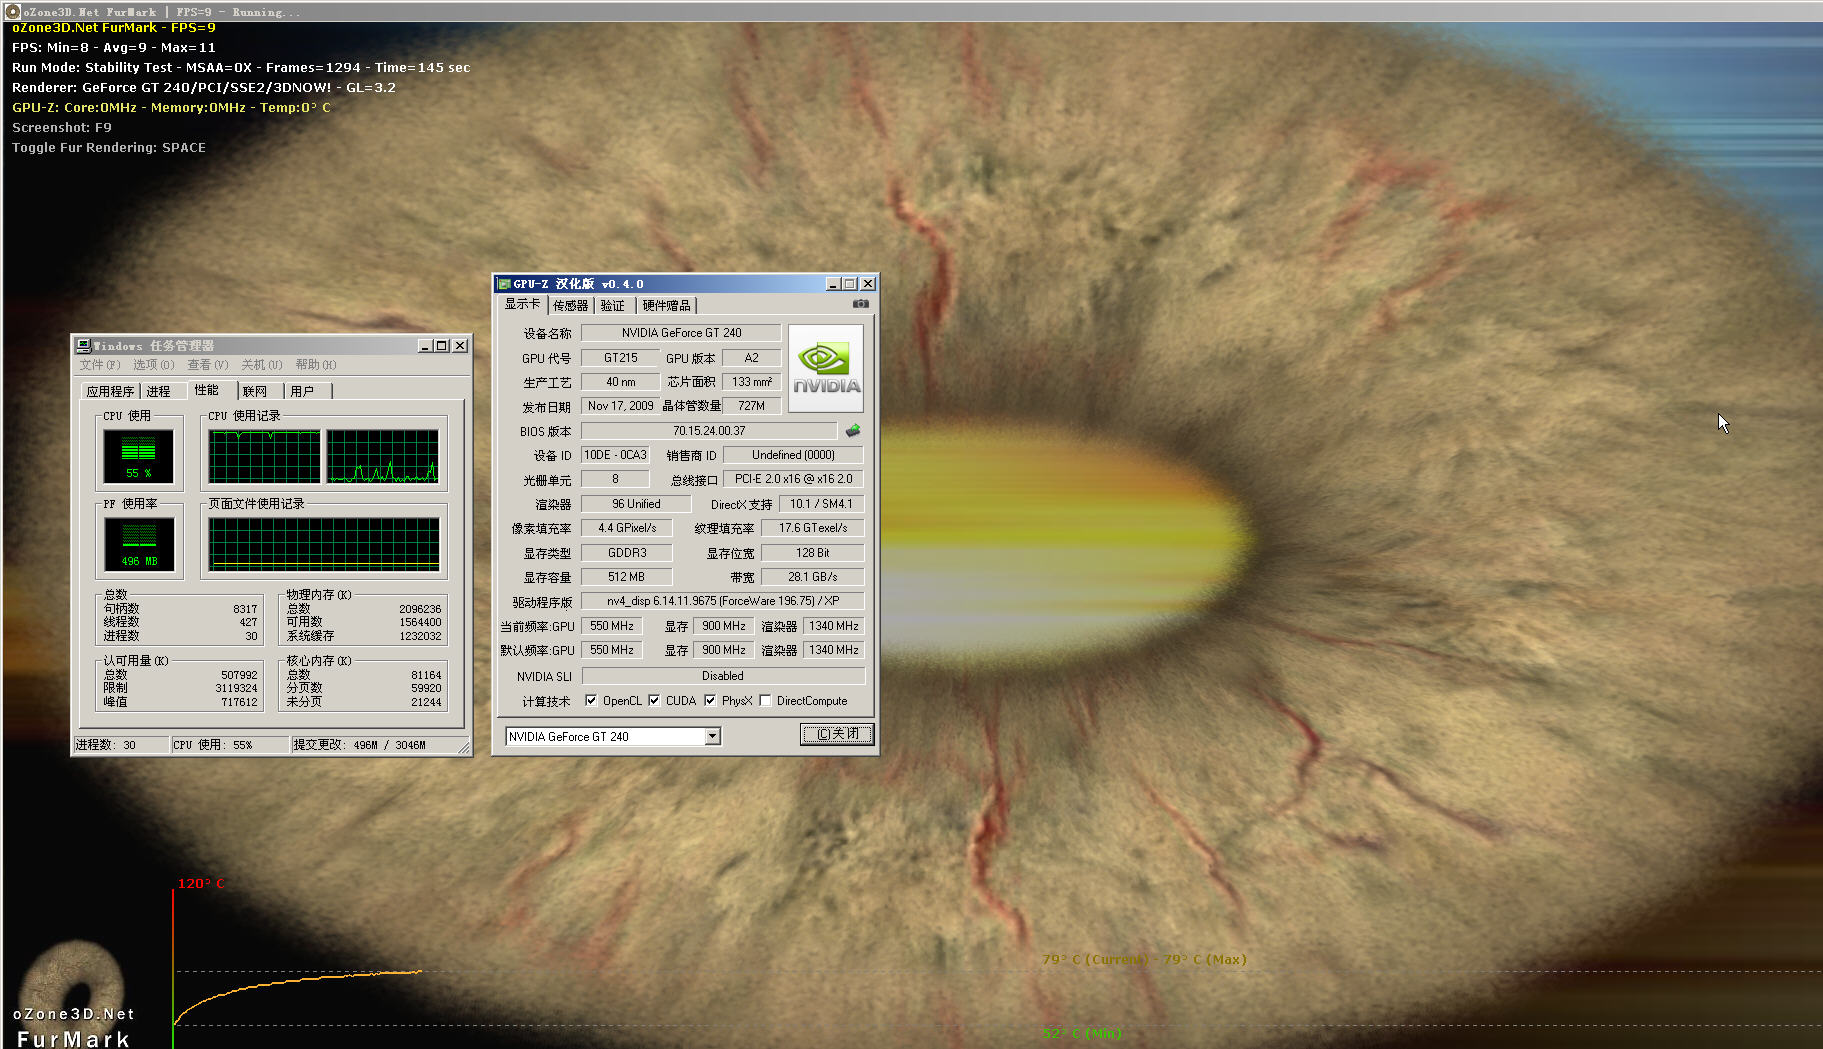Click the CPU 使用: 55% status bar entry

[x=229, y=745]
